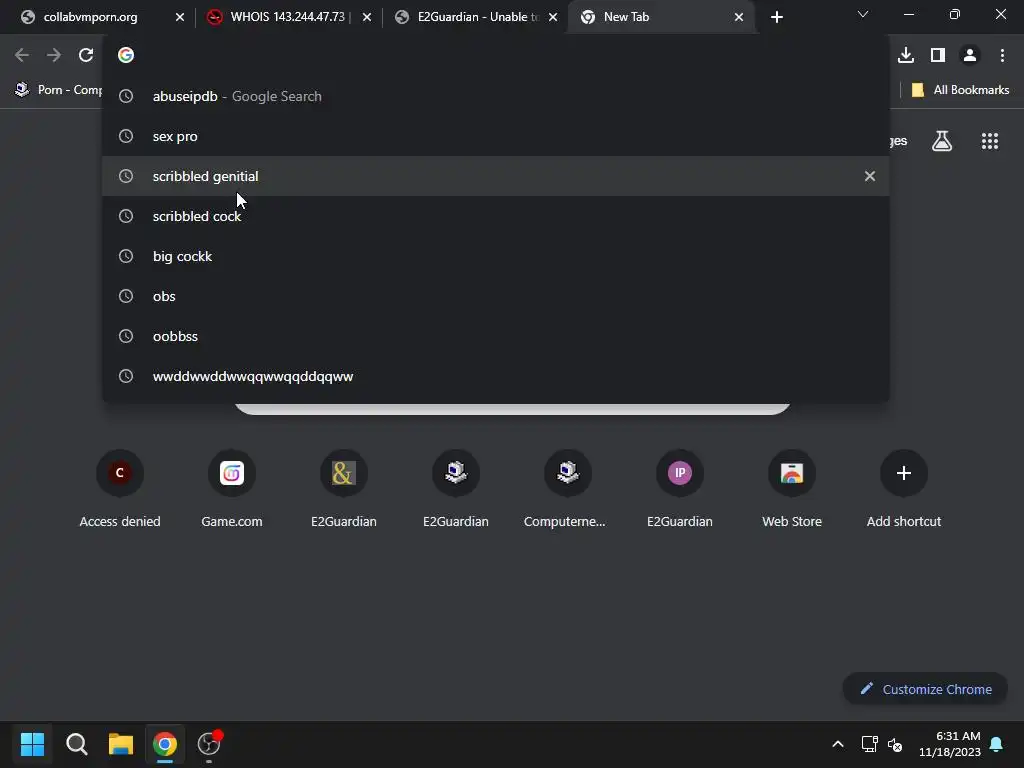Screen dimensions: 1024x768
Task: Toggle the Chrome side panel icon
Action: (938, 56)
